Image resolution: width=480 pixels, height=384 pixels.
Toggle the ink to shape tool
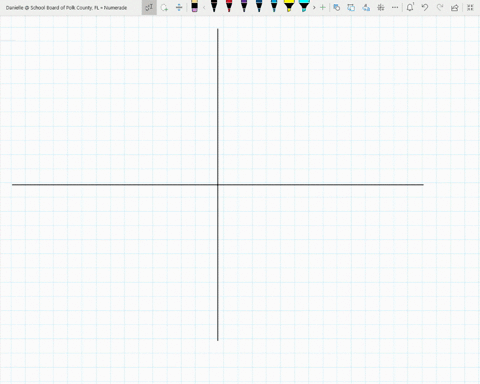point(337,7)
